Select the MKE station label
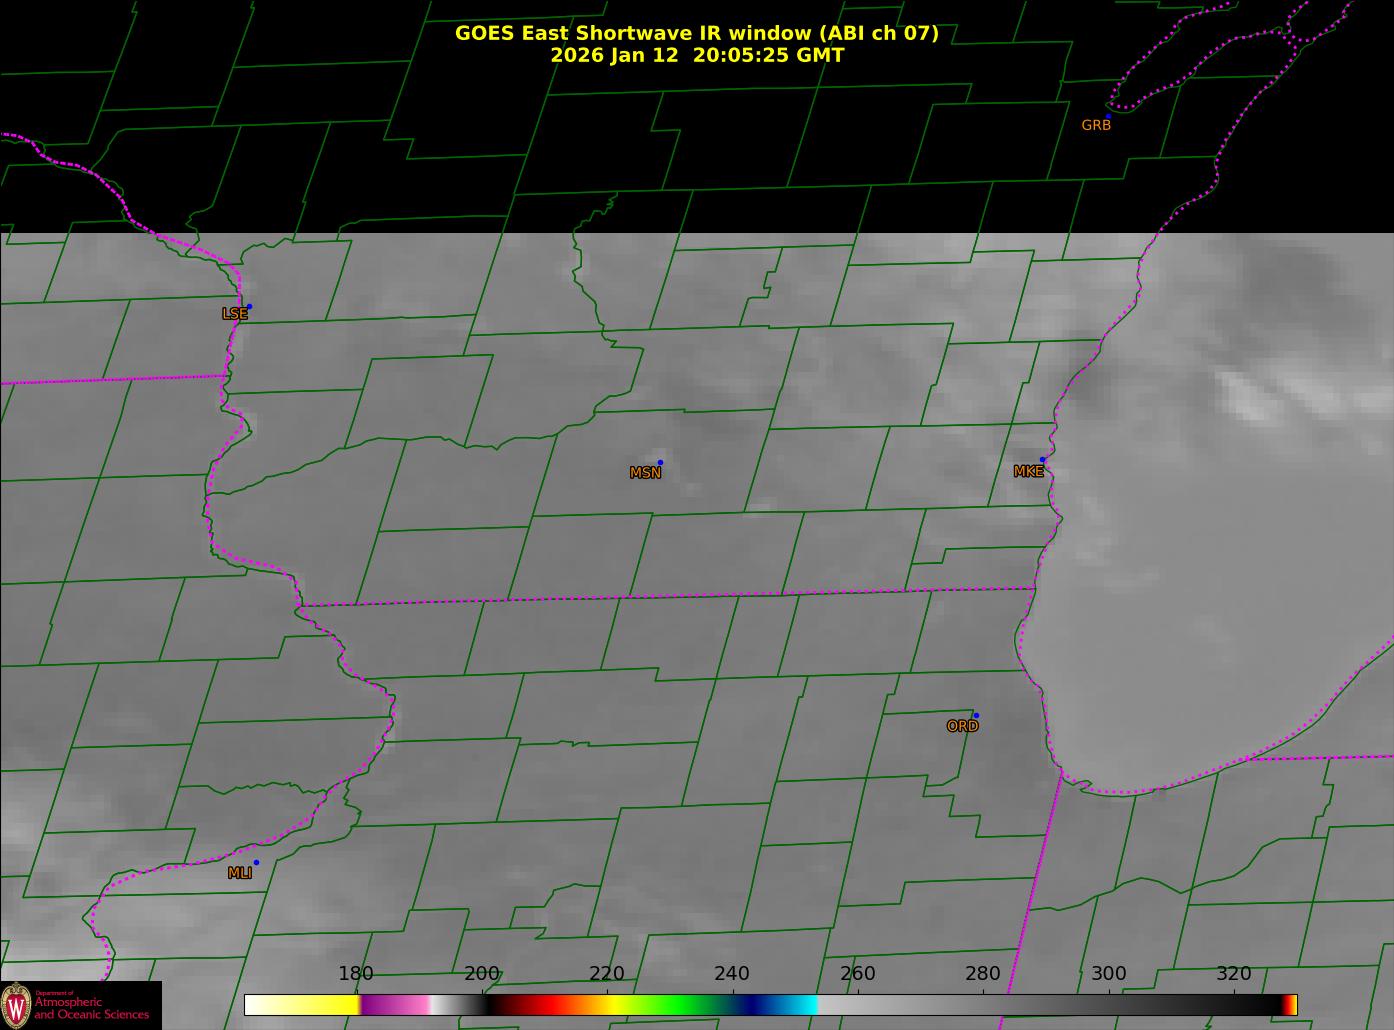Viewport: 1394px width, 1030px height. [1028, 472]
